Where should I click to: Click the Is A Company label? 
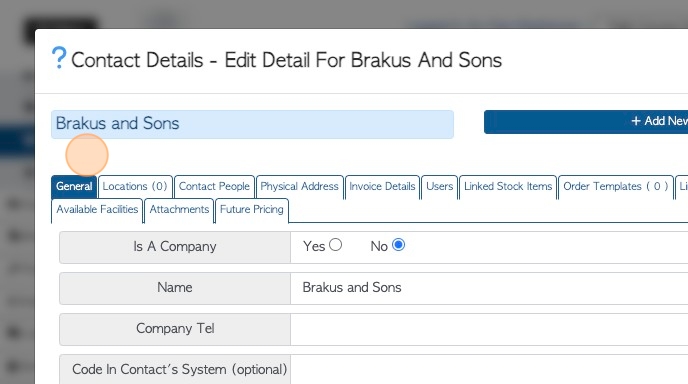click(175, 247)
